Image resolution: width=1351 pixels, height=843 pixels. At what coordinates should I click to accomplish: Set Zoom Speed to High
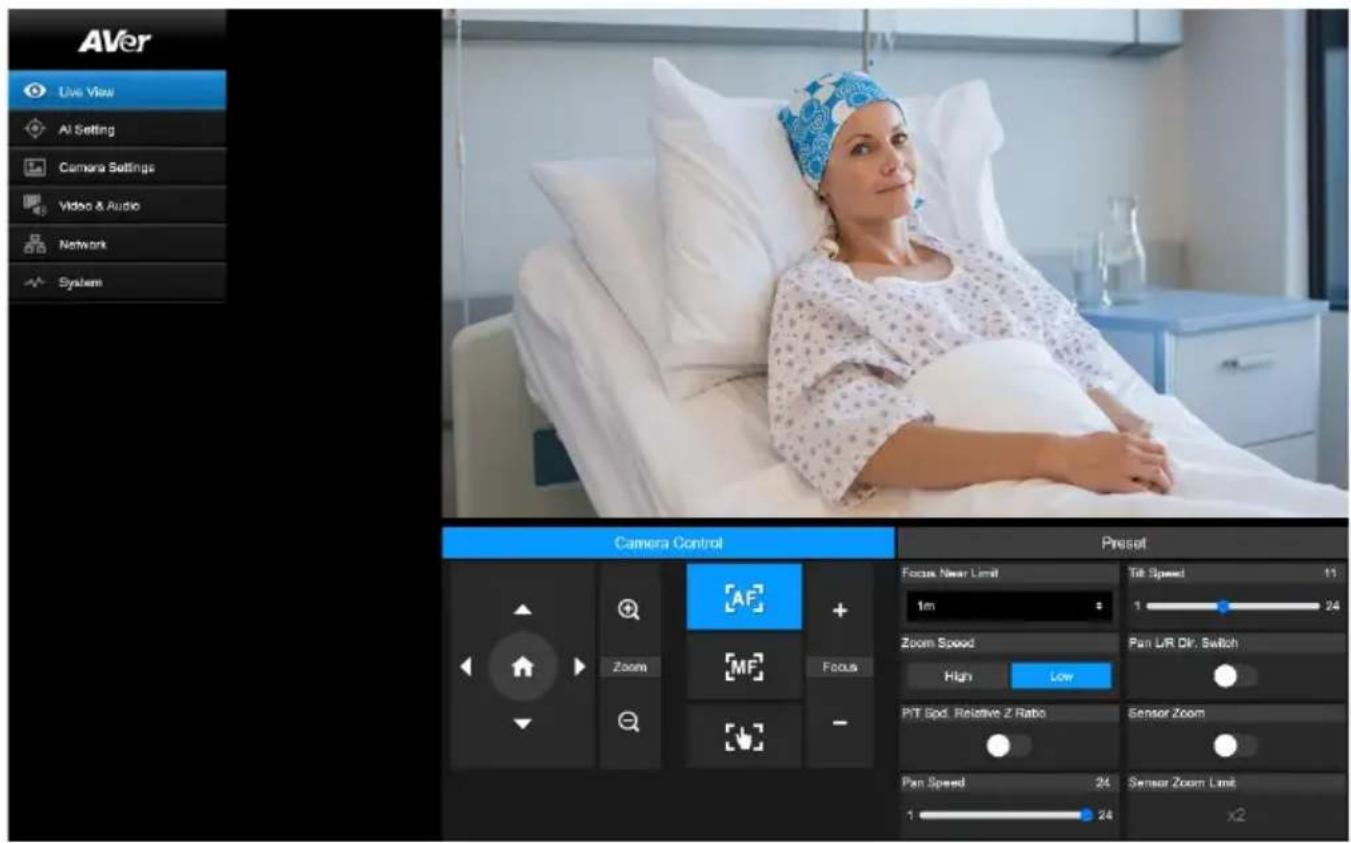click(957, 676)
